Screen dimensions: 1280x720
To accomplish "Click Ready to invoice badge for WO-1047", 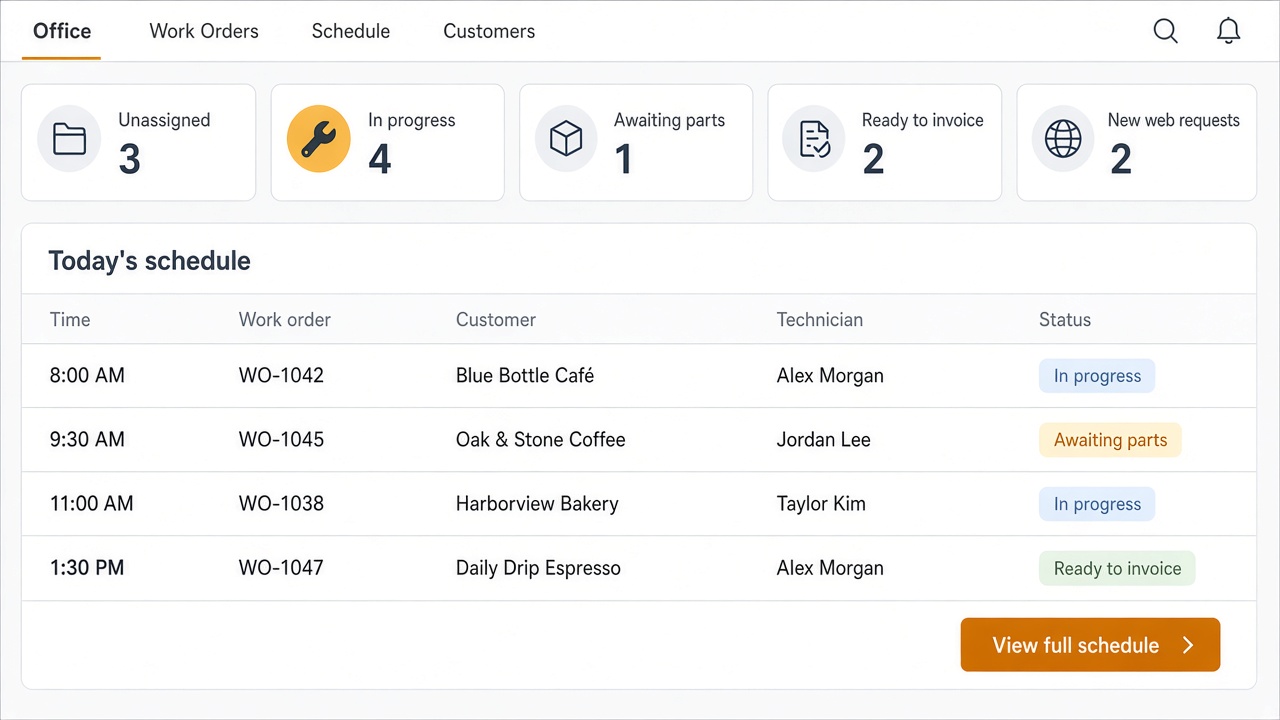I will point(1117,568).
